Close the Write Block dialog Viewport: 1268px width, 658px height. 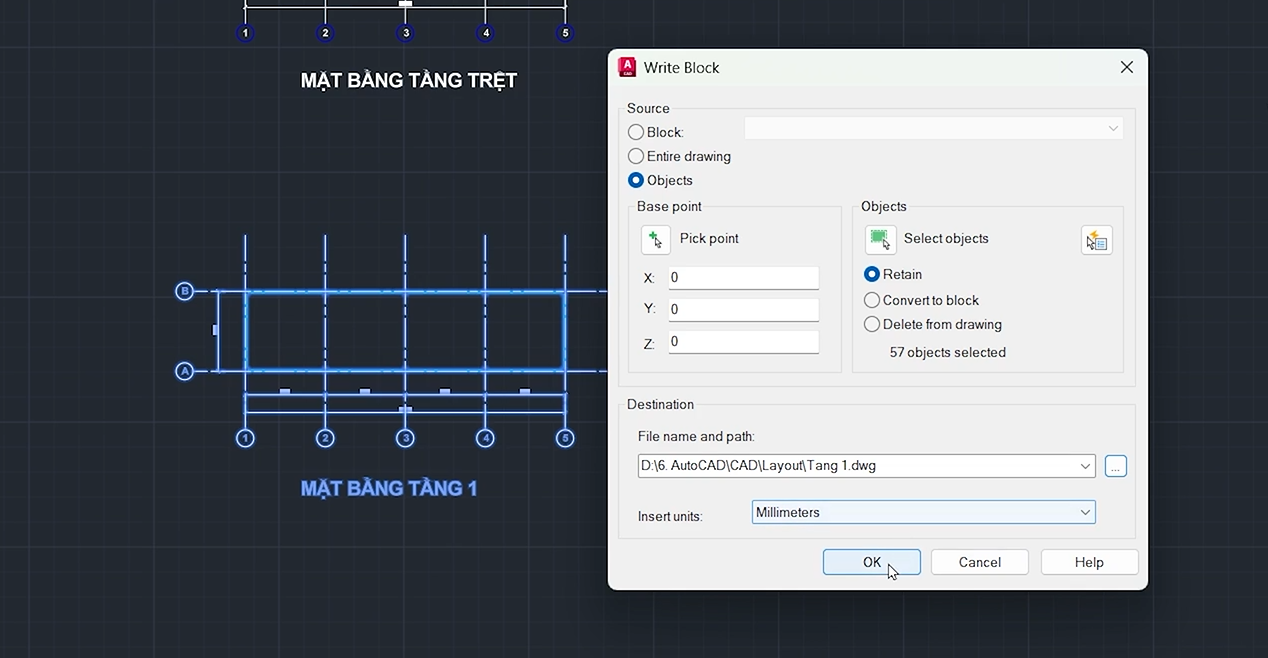coord(1127,67)
